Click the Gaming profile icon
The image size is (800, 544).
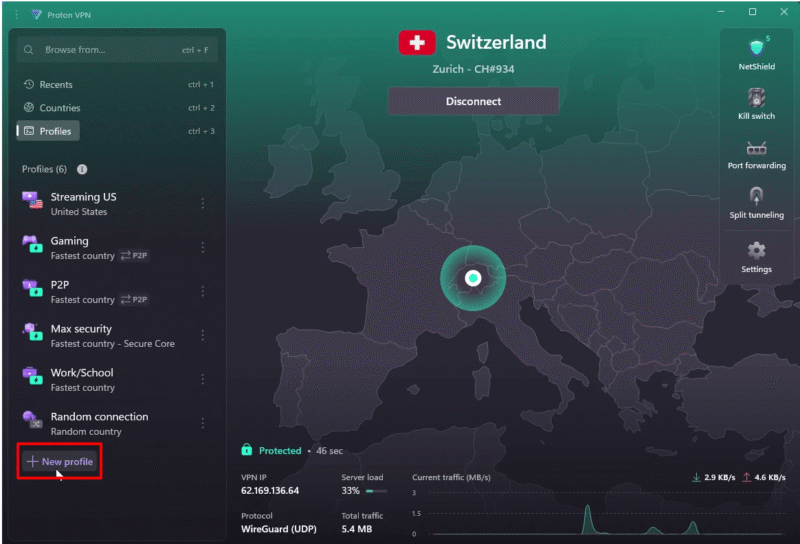32,244
